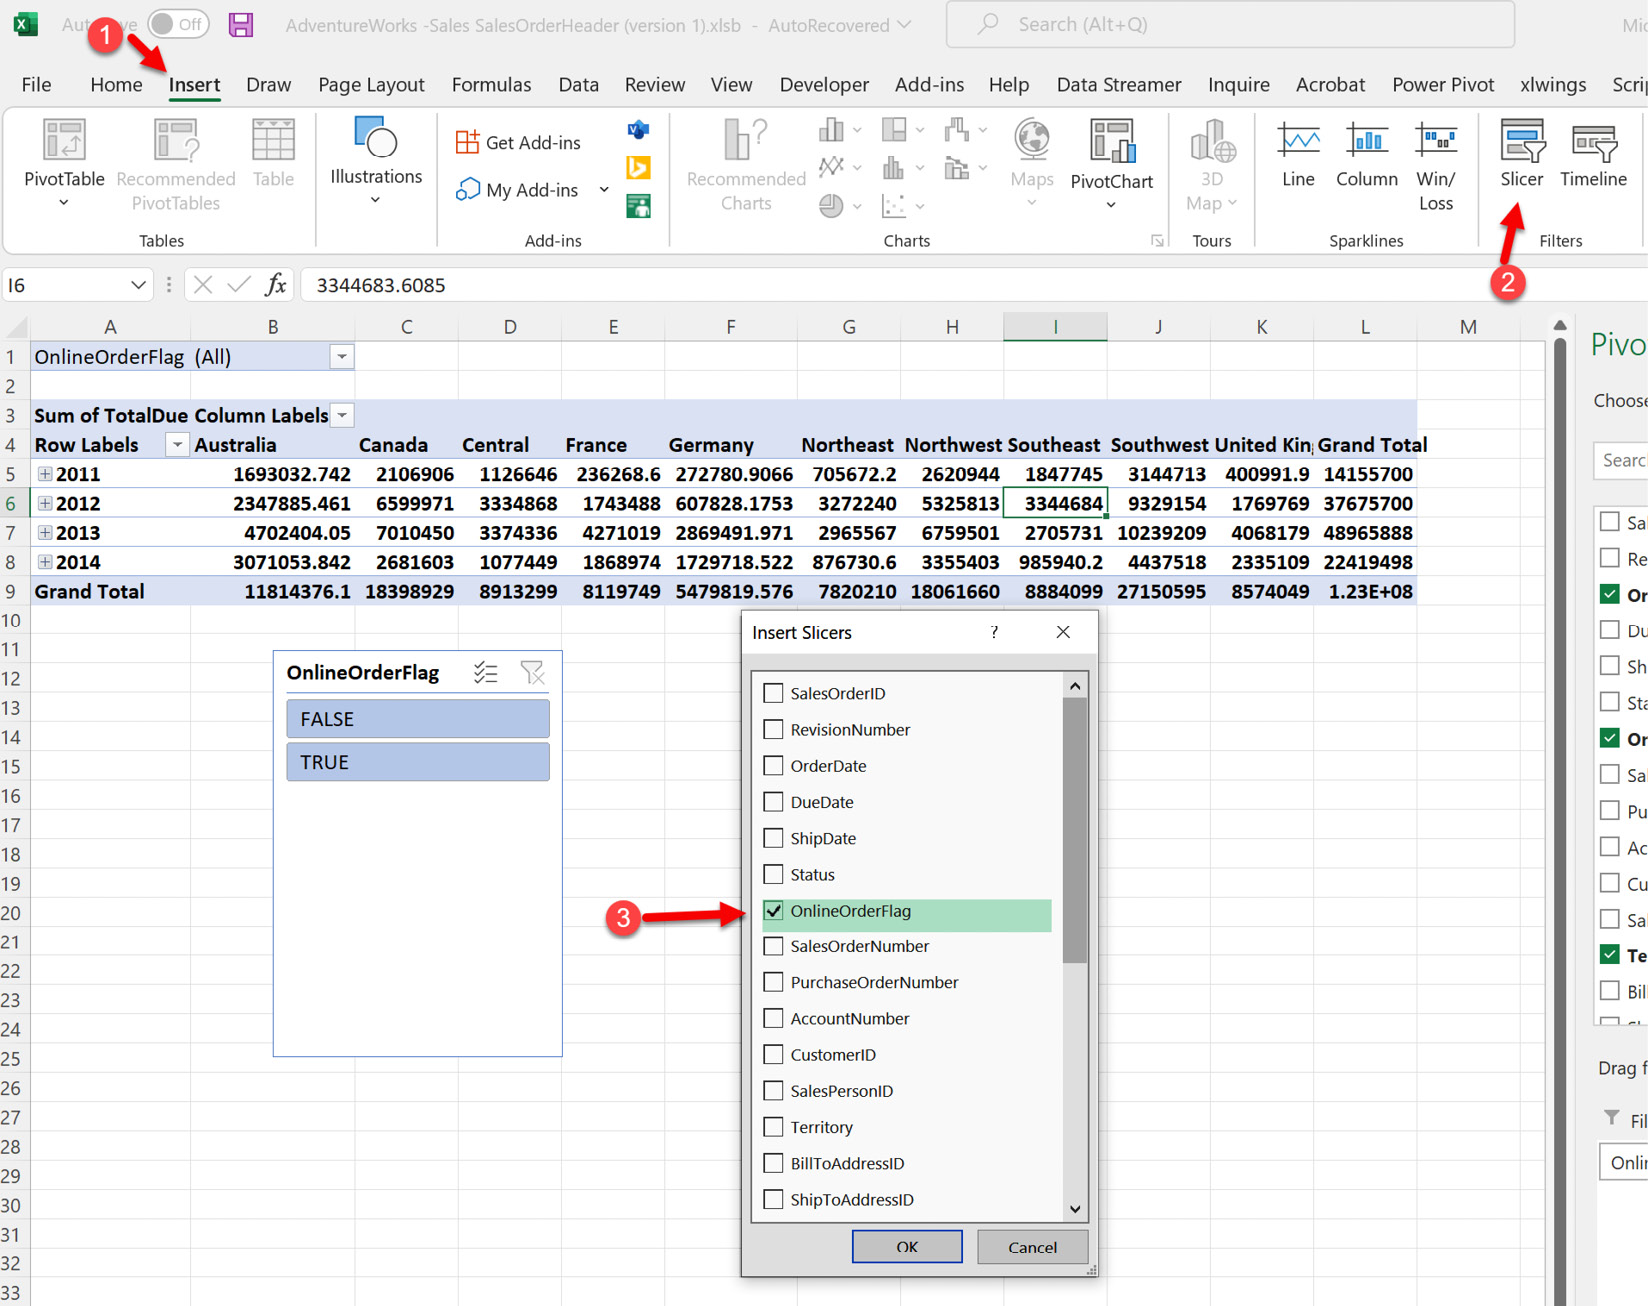This screenshot has width=1648, height=1306.
Task: Click the Search box in title bar
Action: click(1230, 24)
